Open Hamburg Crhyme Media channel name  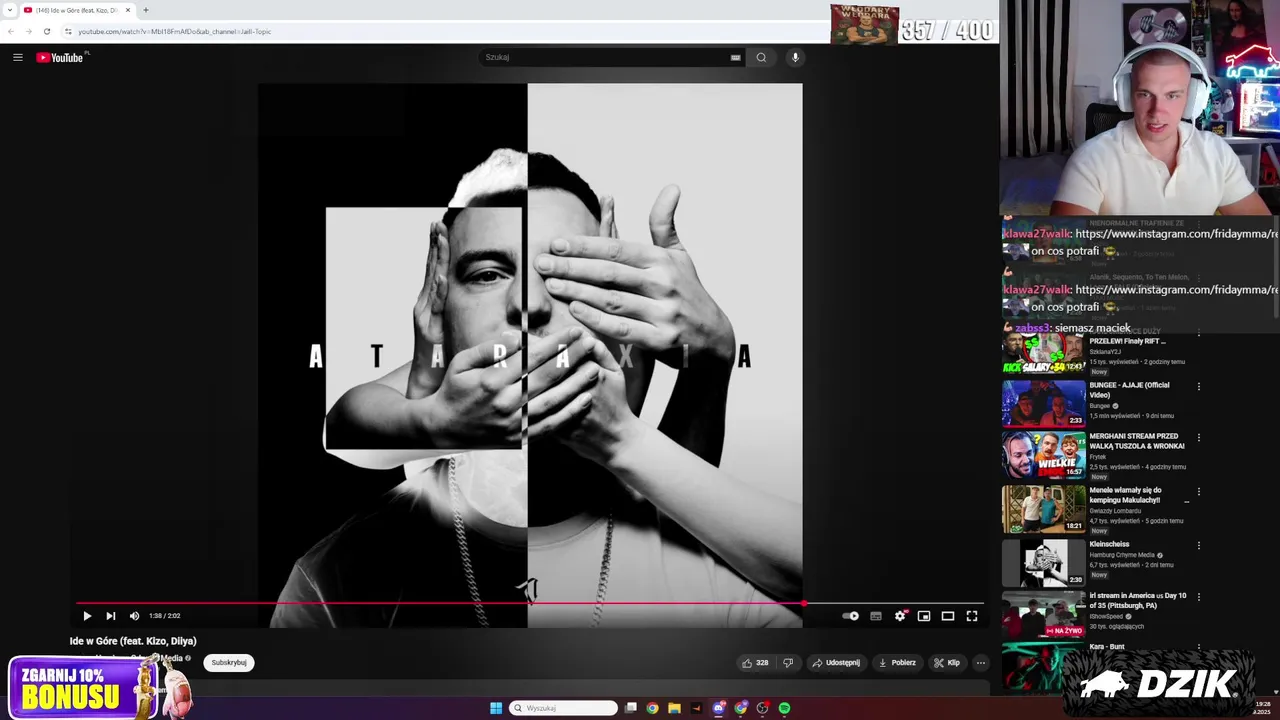click(1122, 555)
